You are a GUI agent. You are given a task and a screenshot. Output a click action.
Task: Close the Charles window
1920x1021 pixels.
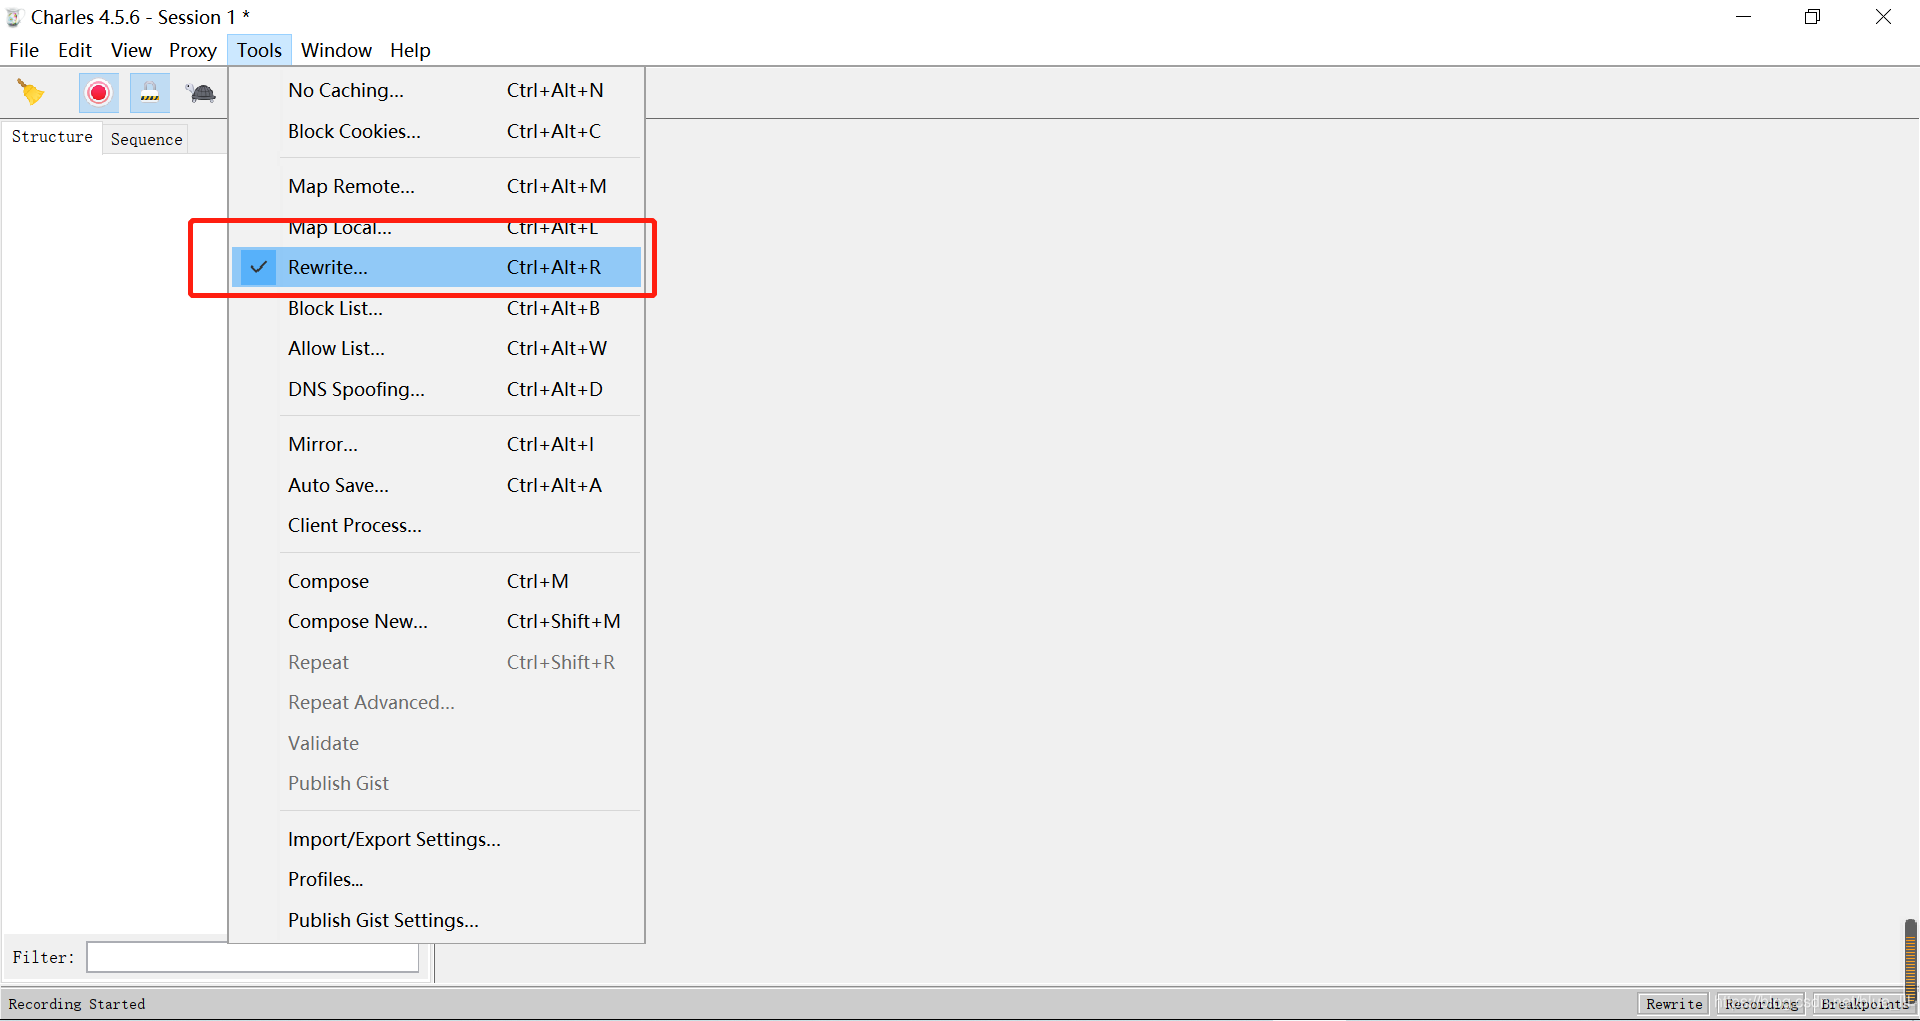click(1883, 17)
